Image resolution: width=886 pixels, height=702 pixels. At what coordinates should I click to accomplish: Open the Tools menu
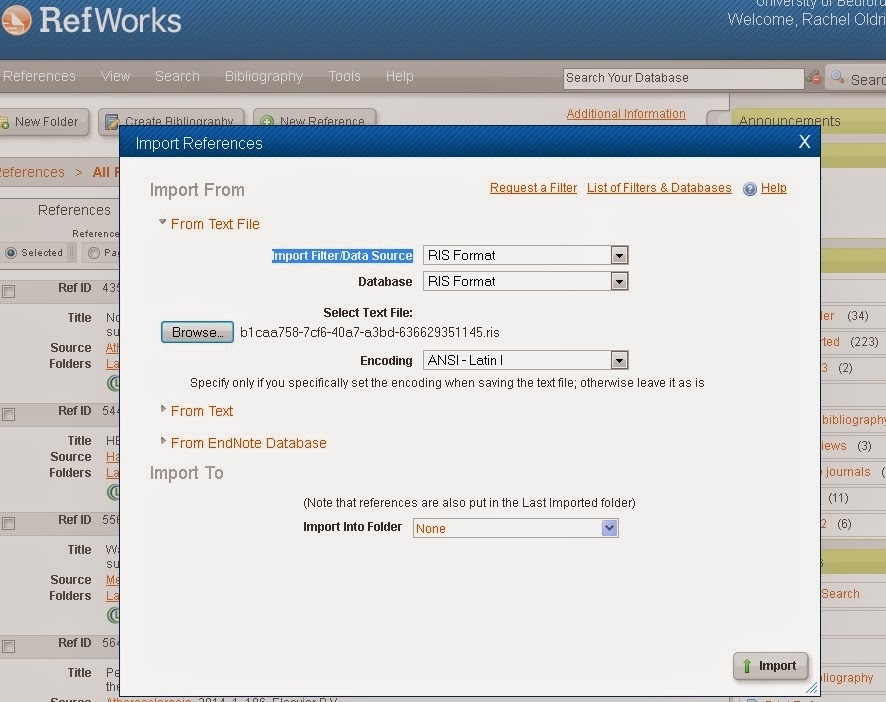tap(345, 76)
